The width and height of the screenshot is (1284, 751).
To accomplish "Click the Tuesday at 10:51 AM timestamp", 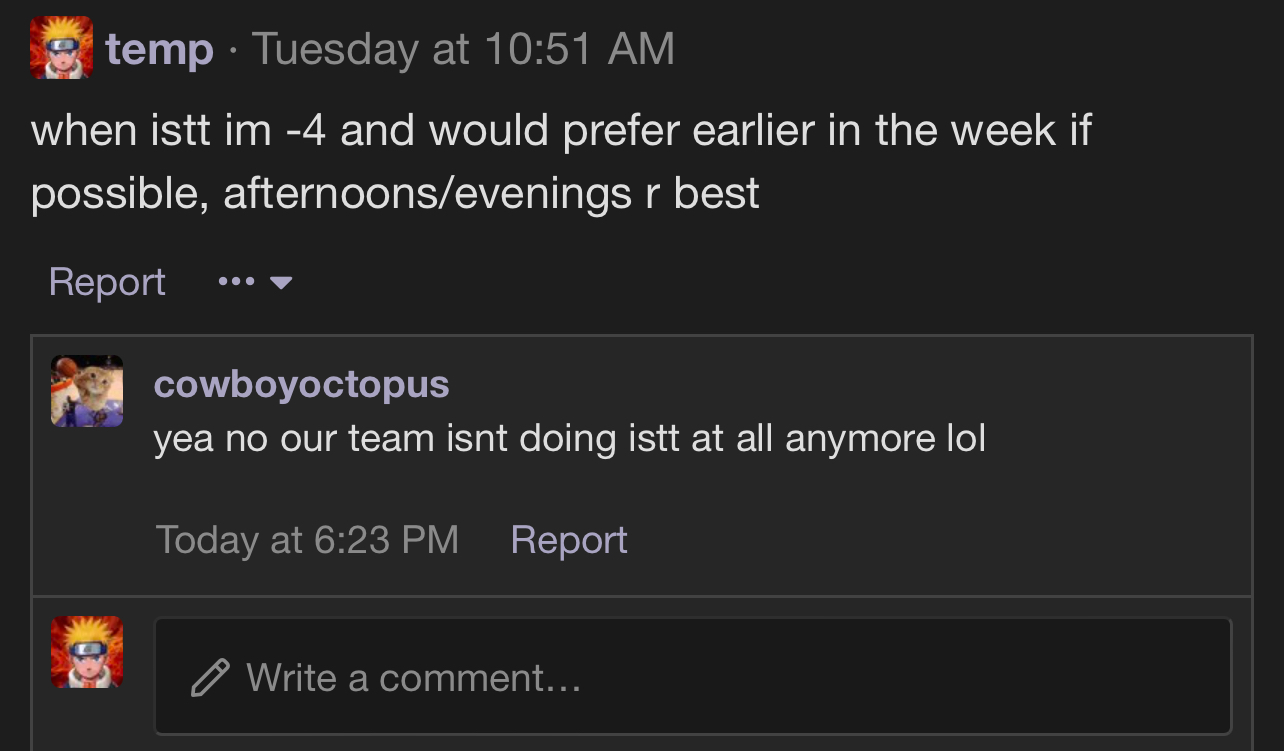I will 463,48.
